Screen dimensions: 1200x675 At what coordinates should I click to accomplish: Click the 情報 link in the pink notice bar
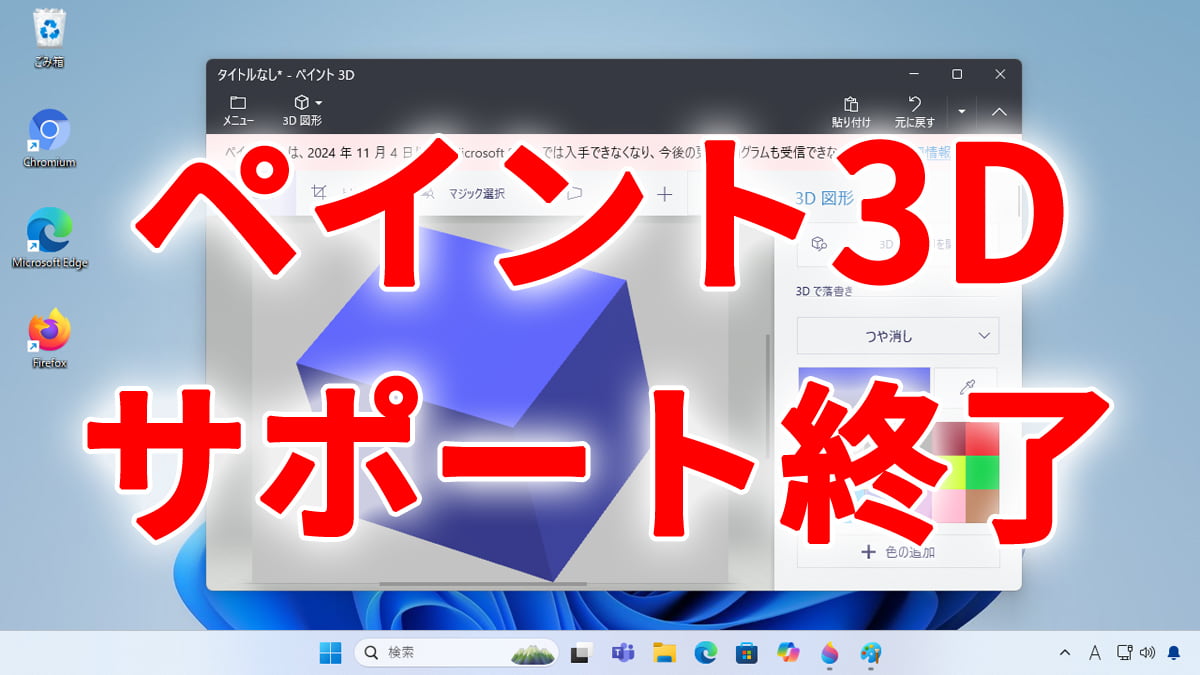(937, 152)
